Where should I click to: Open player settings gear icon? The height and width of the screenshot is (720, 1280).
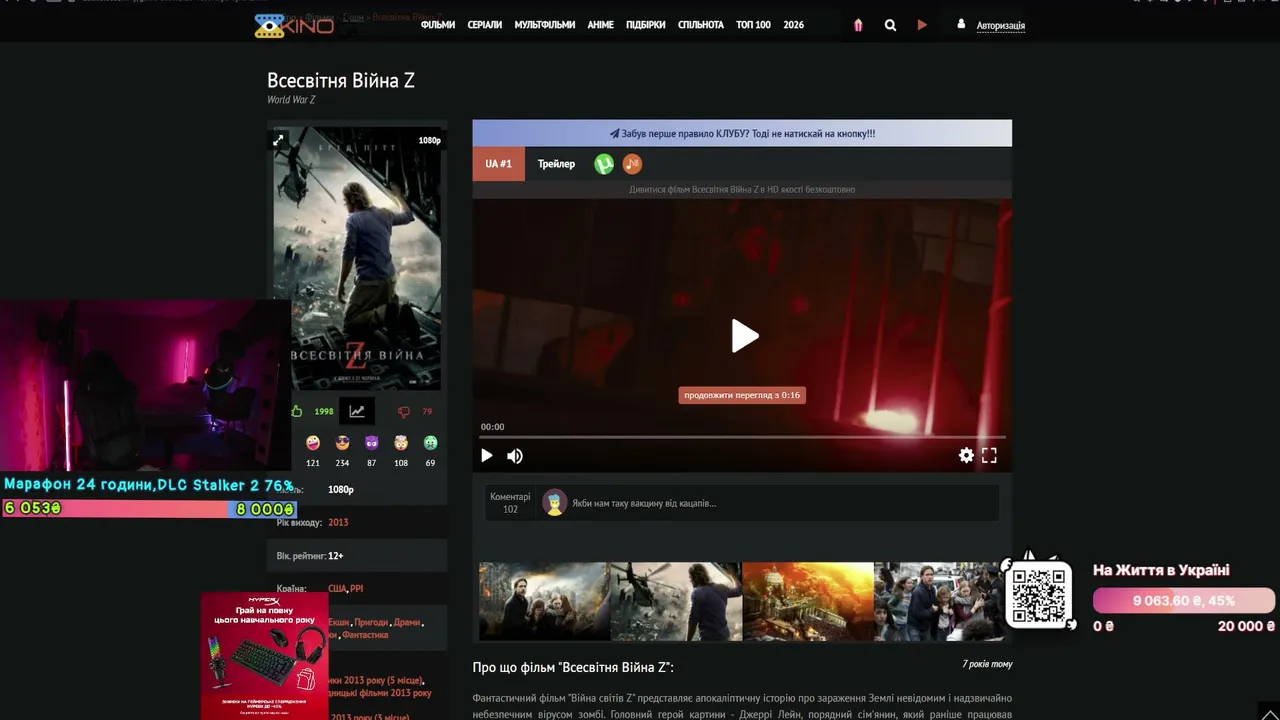(x=966, y=455)
